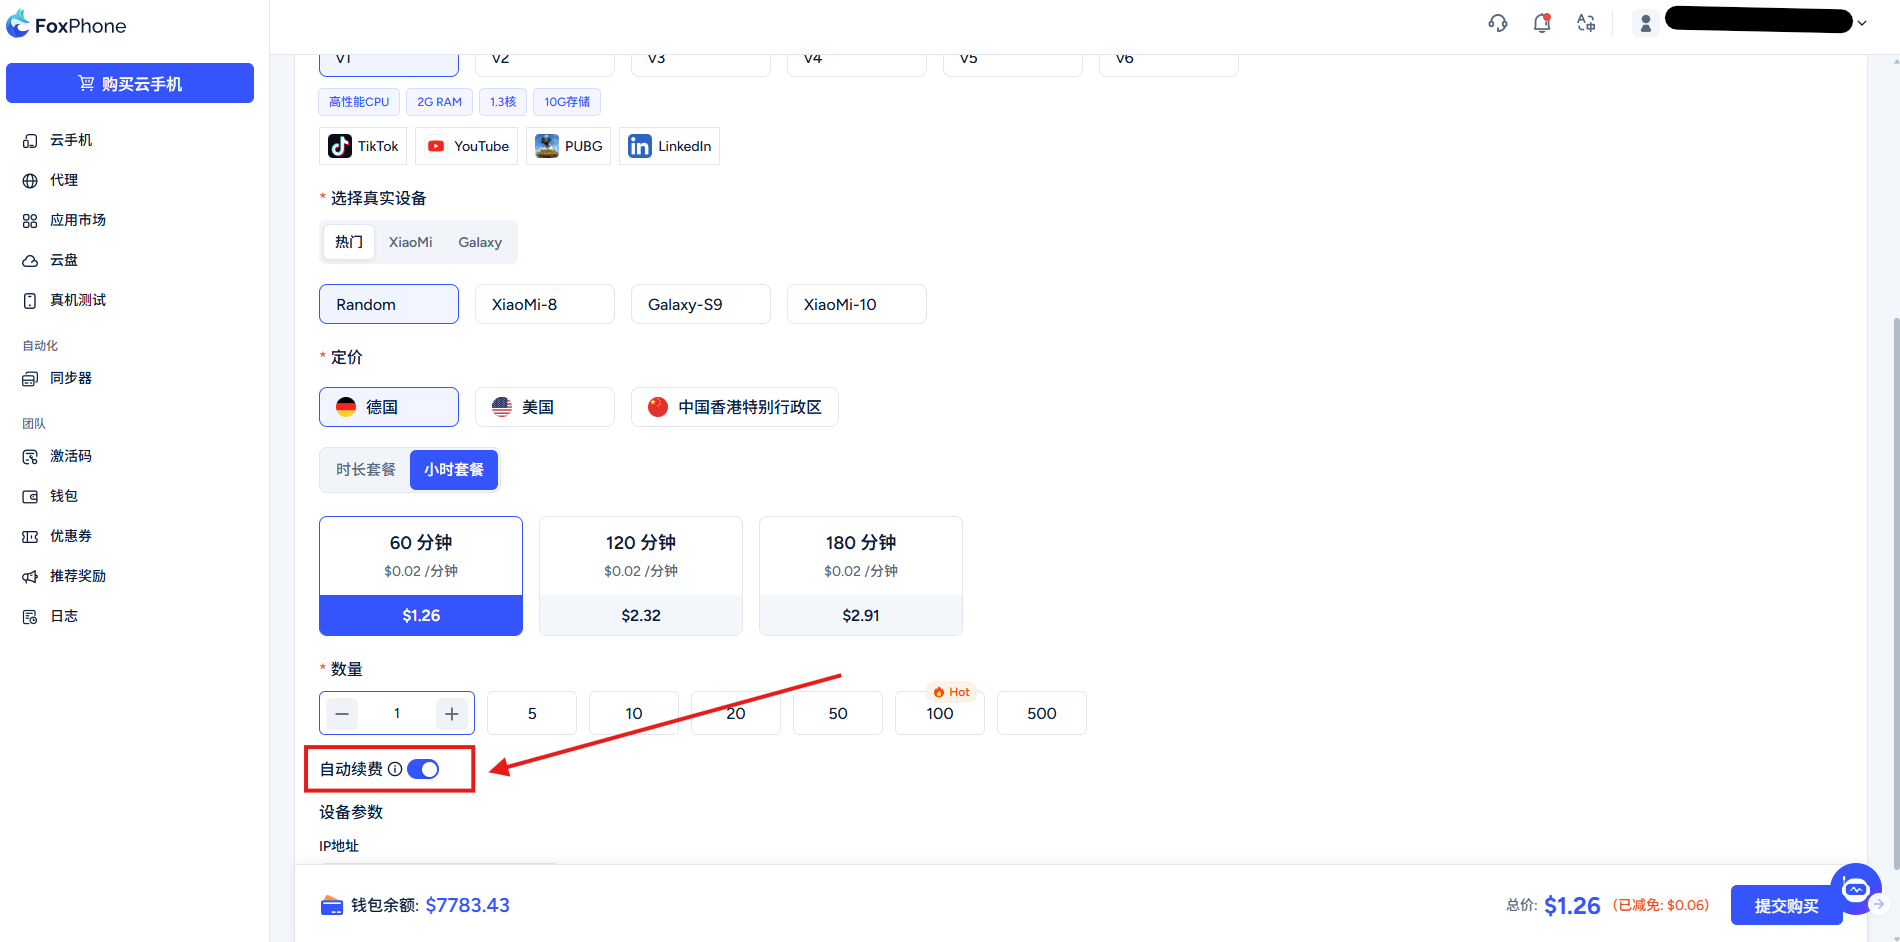1900x942 pixels.
Task: Expand the user account dropdown arrow
Action: [1862, 23]
